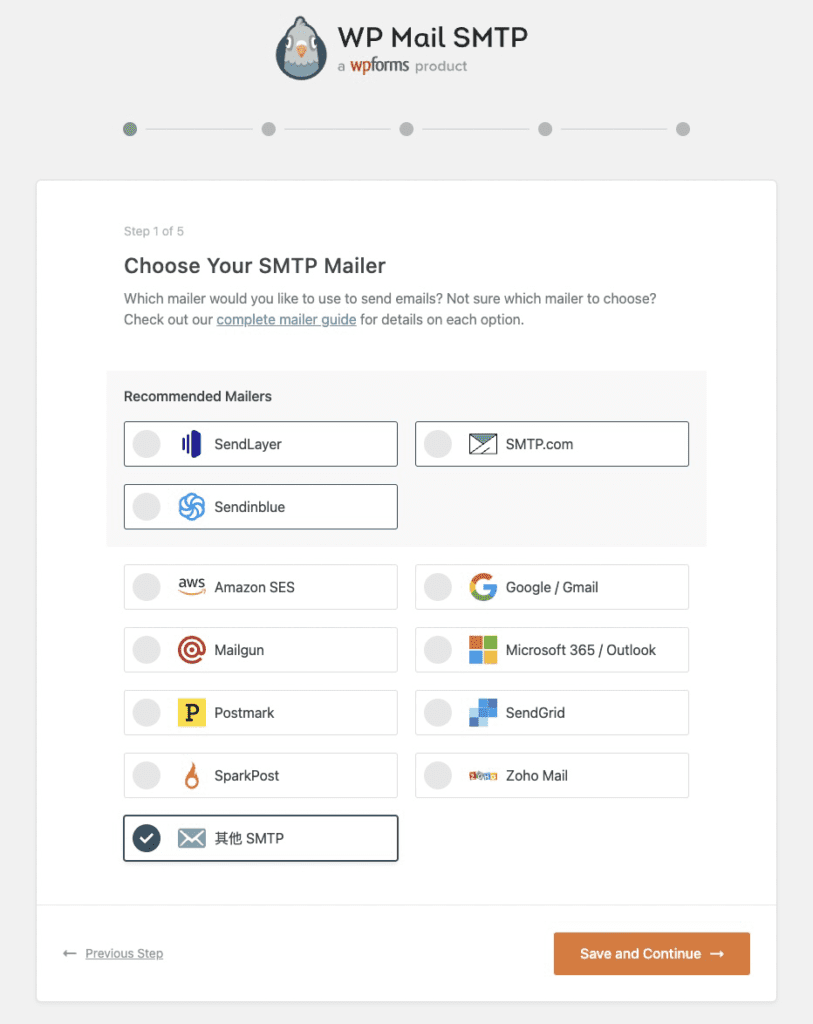Click the SparkPost flame icon
The width and height of the screenshot is (813, 1024).
191,776
